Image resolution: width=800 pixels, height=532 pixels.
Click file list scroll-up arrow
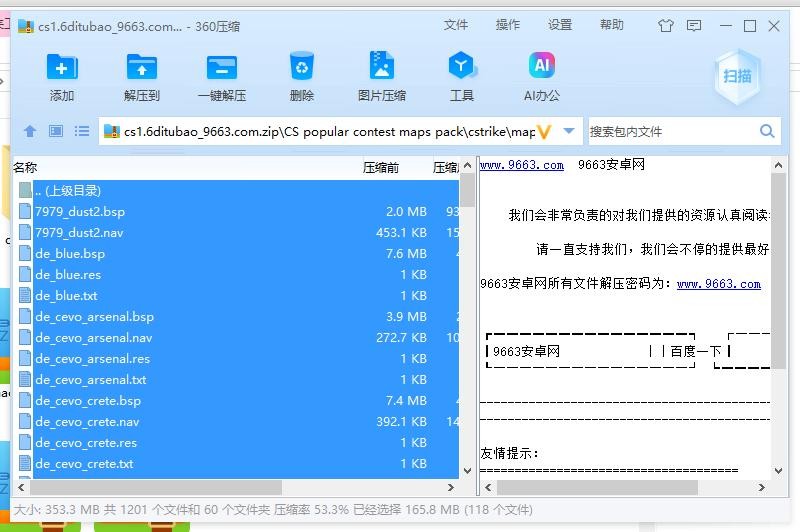coord(467,165)
